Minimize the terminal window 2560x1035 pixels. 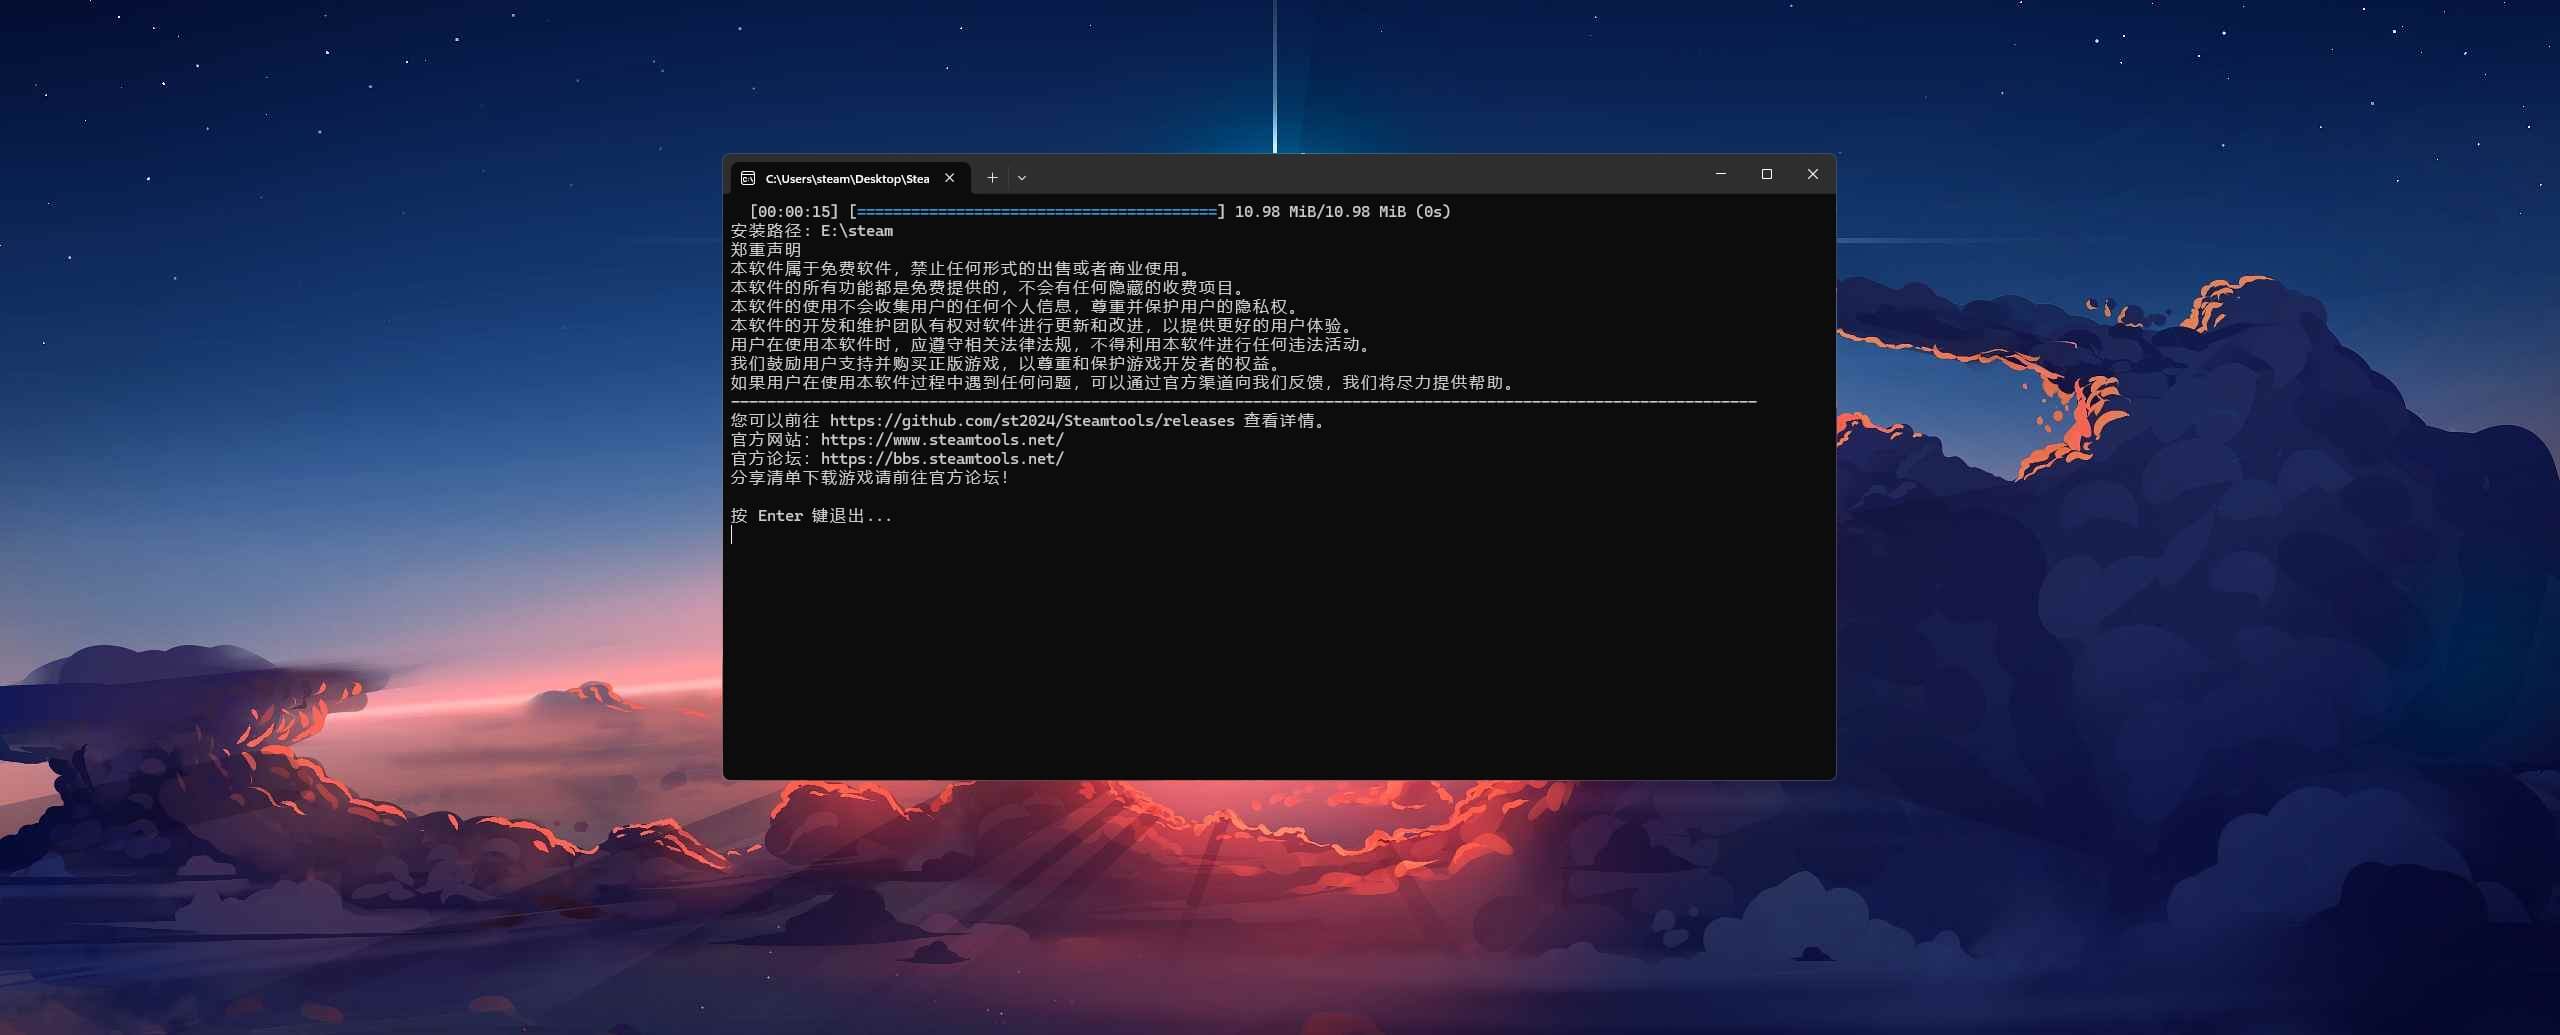[1721, 174]
